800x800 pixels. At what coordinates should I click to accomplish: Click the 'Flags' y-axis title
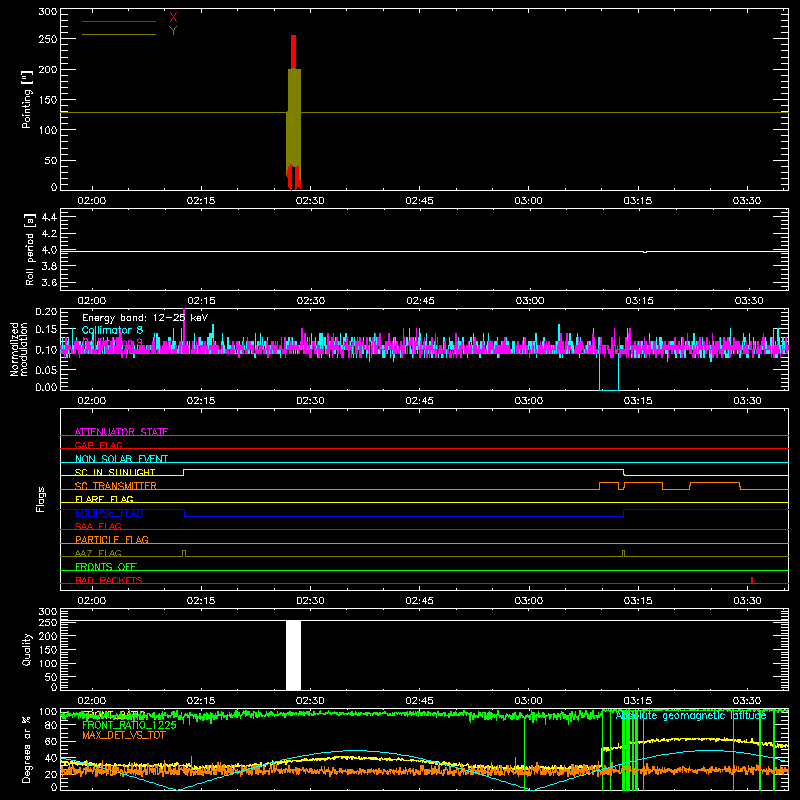tap(40, 499)
